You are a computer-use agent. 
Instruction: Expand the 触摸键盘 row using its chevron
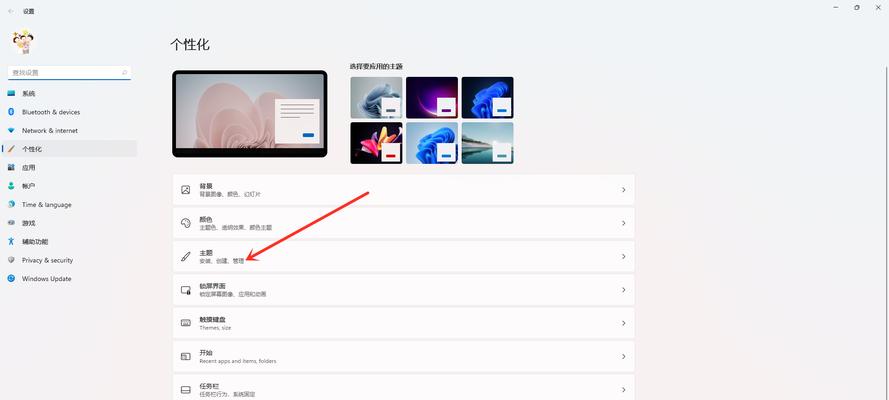(x=623, y=323)
